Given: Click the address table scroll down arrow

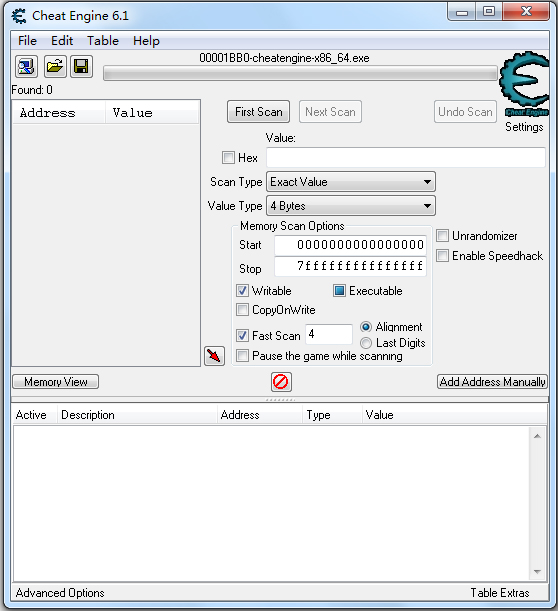Looking at the screenshot, I should 537,572.
